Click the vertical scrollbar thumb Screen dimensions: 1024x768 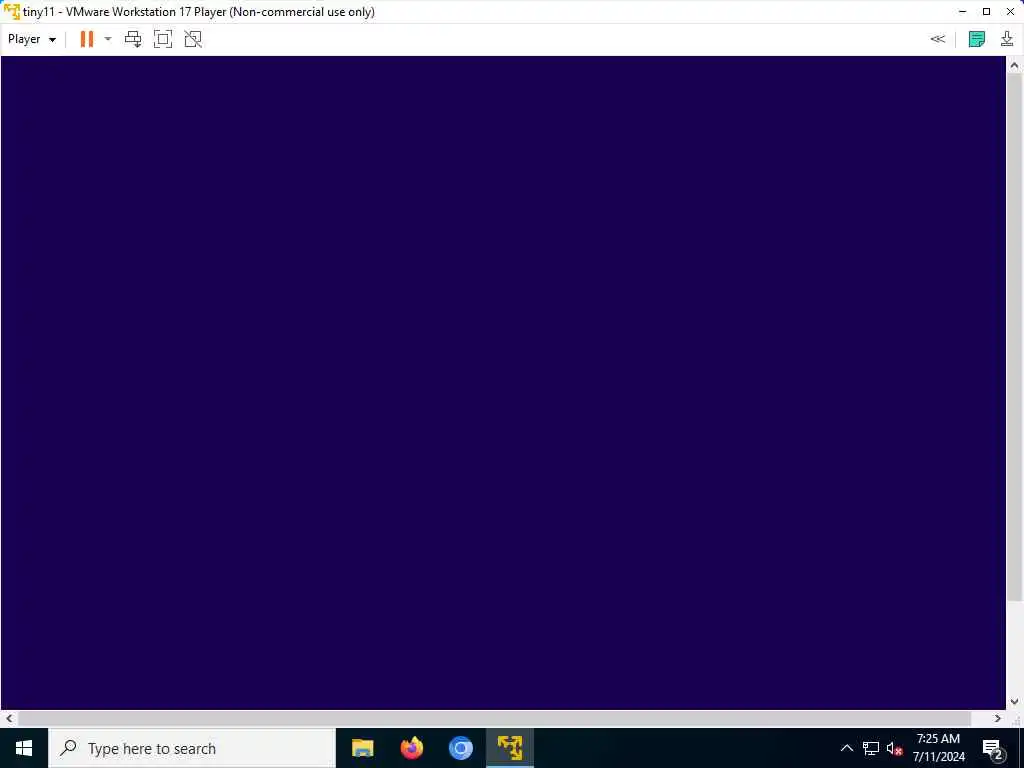(x=1014, y=337)
